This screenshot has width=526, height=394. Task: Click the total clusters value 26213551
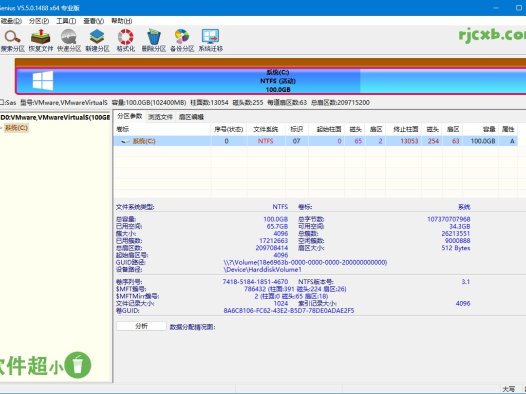(x=456, y=234)
